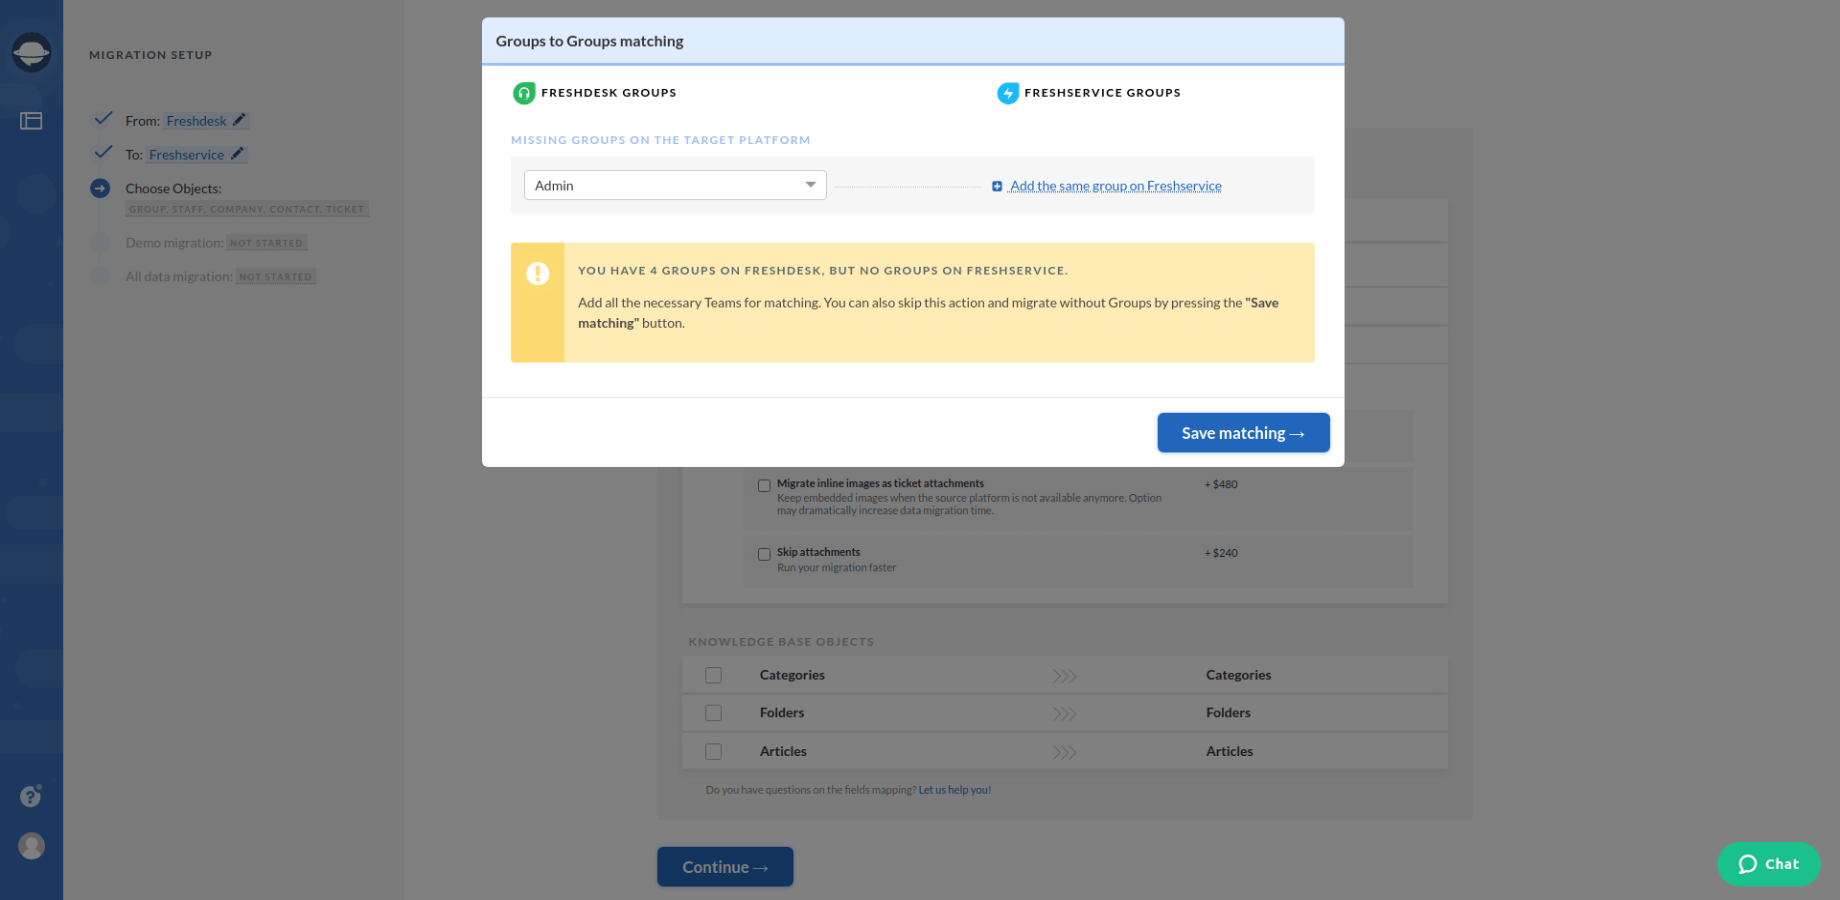
Task: Click the Migration Setup heading
Action: pos(151,55)
